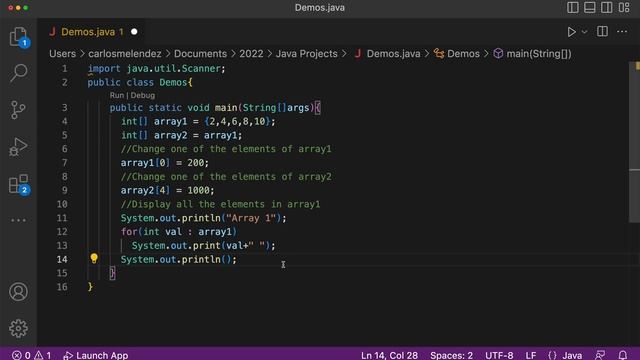
Task: Toggle the bottom panel
Action: point(589,7)
